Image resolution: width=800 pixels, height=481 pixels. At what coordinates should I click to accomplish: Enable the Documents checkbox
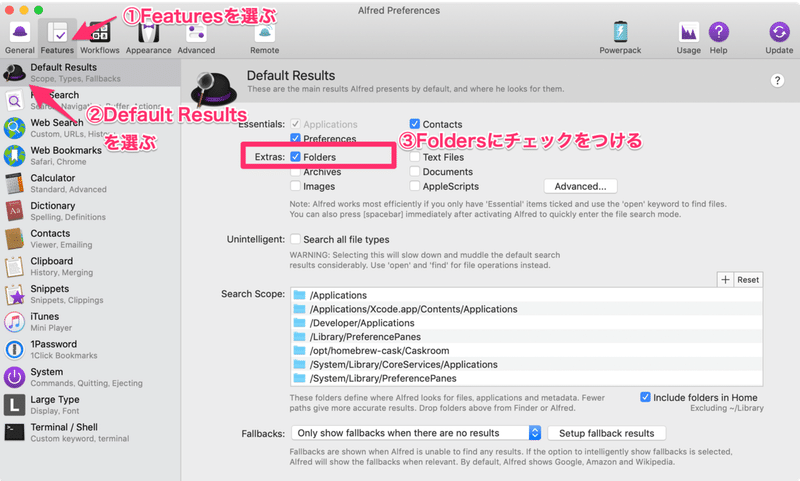point(414,171)
